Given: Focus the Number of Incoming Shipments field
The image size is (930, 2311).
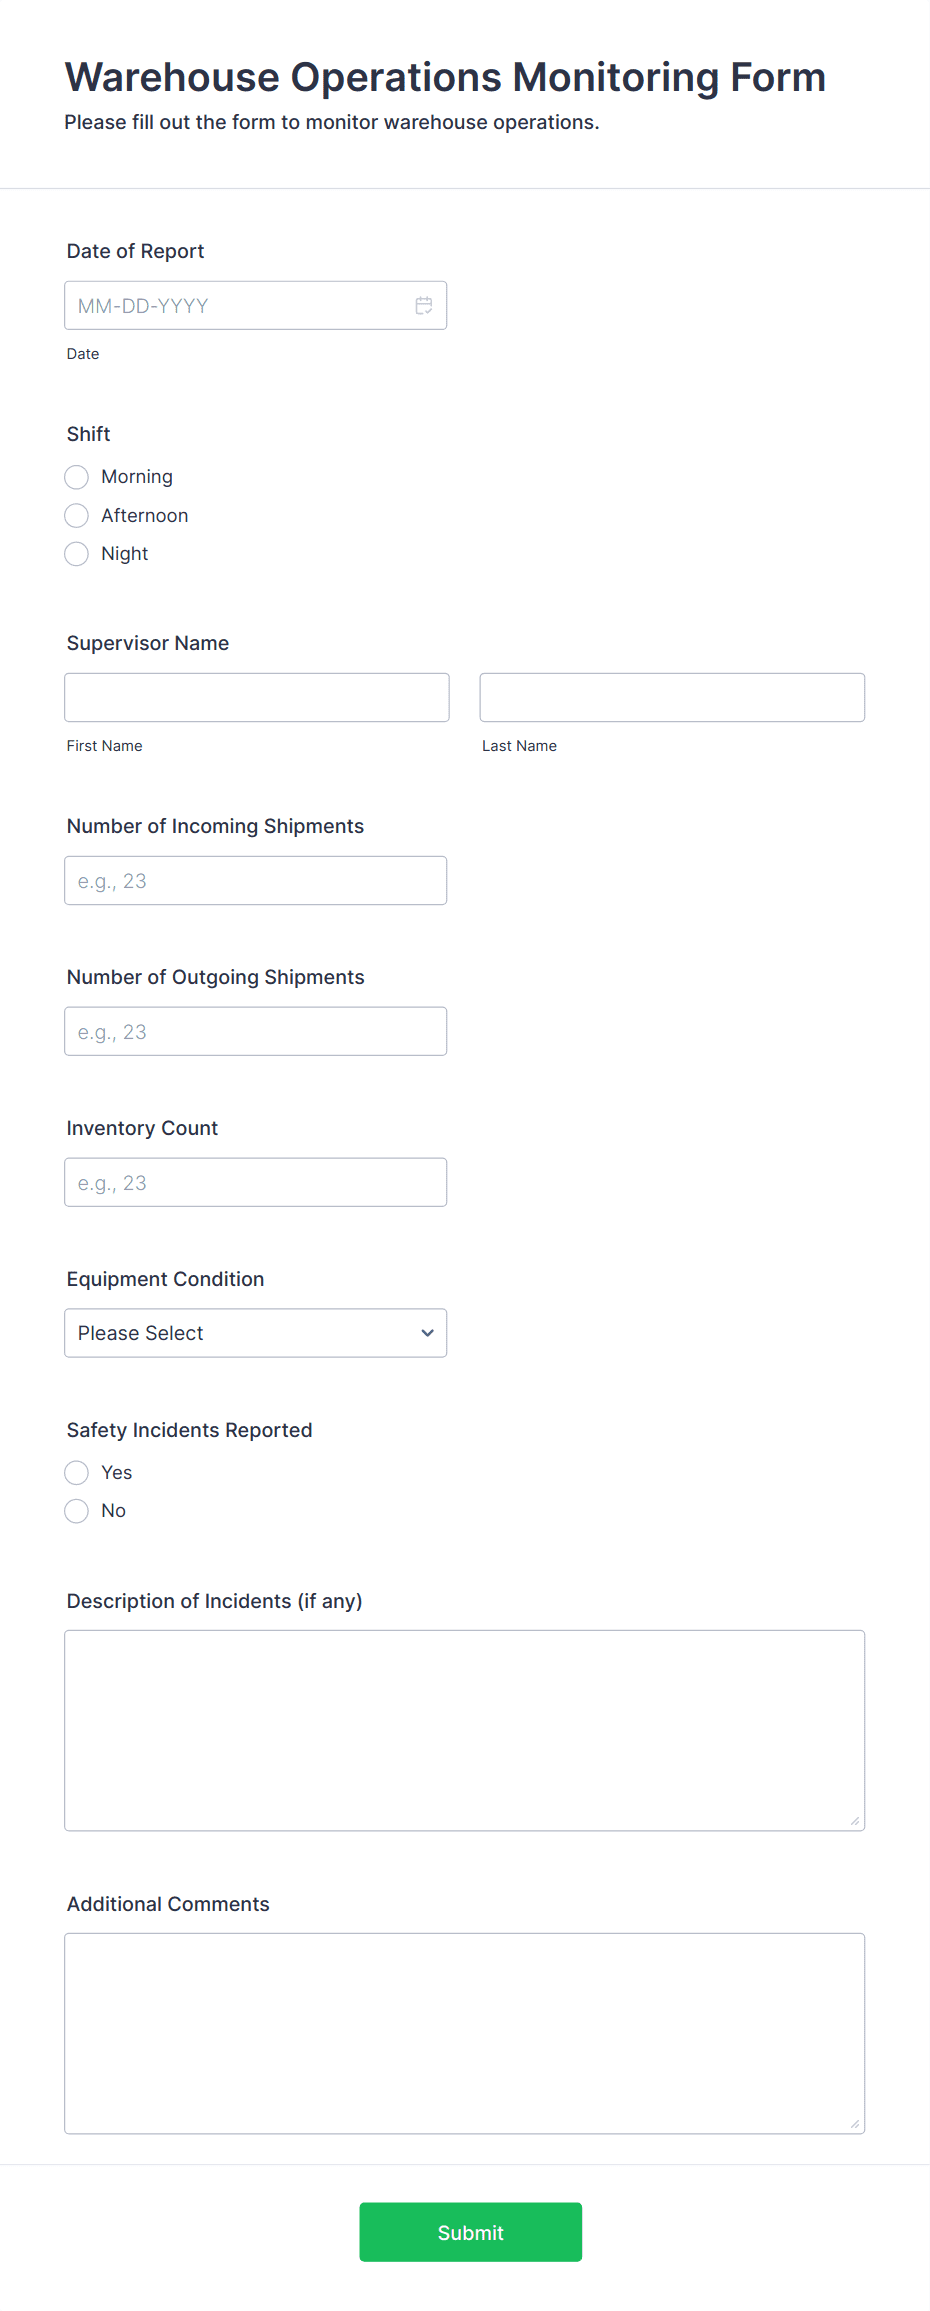Looking at the screenshot, I should 255,881.
